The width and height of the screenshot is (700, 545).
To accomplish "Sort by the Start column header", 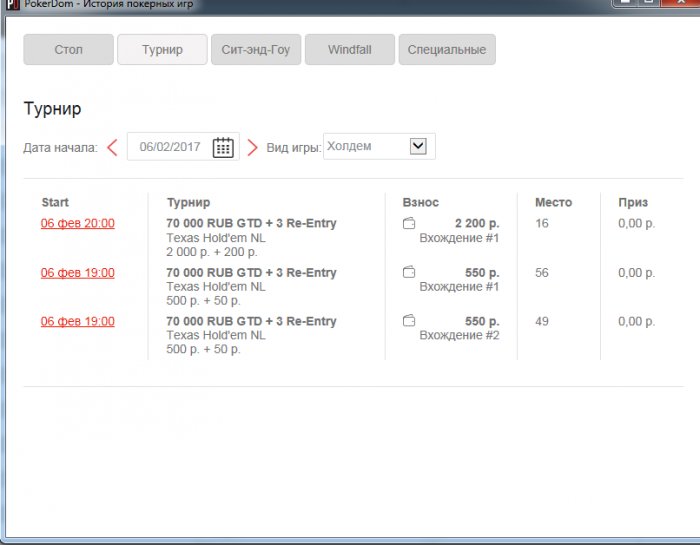I will [55, 202].
